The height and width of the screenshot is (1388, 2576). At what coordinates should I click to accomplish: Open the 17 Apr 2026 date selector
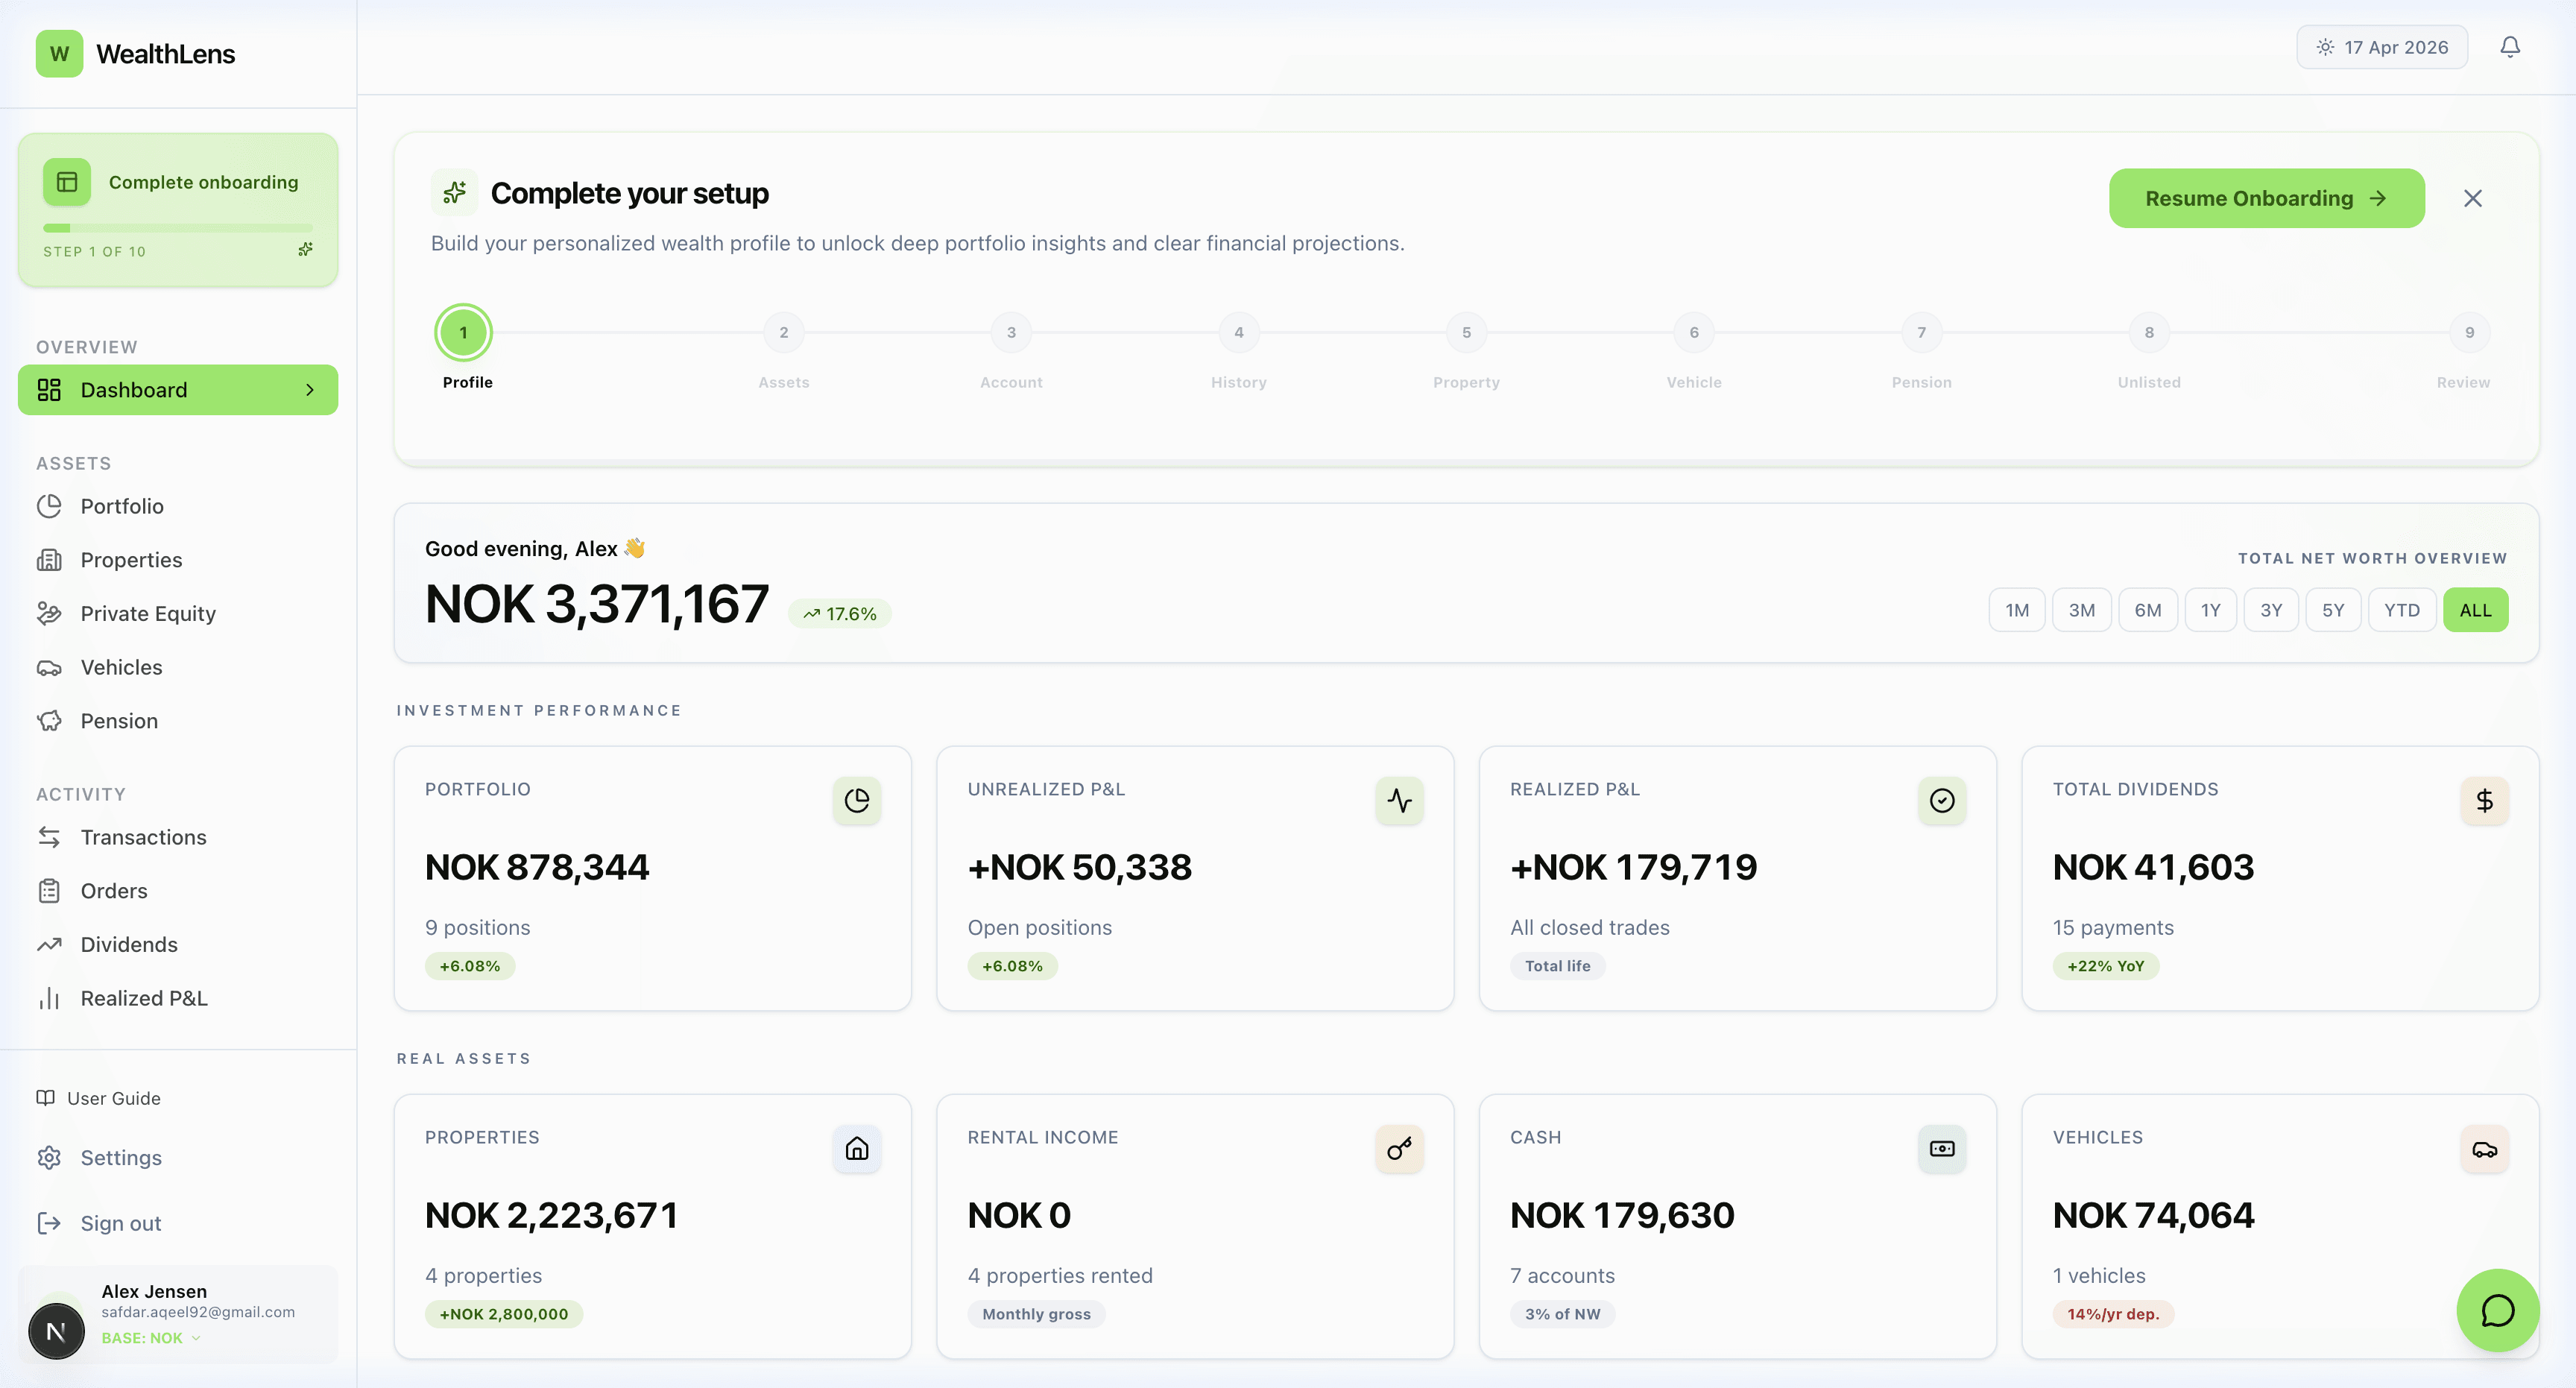pos(2382,46)
